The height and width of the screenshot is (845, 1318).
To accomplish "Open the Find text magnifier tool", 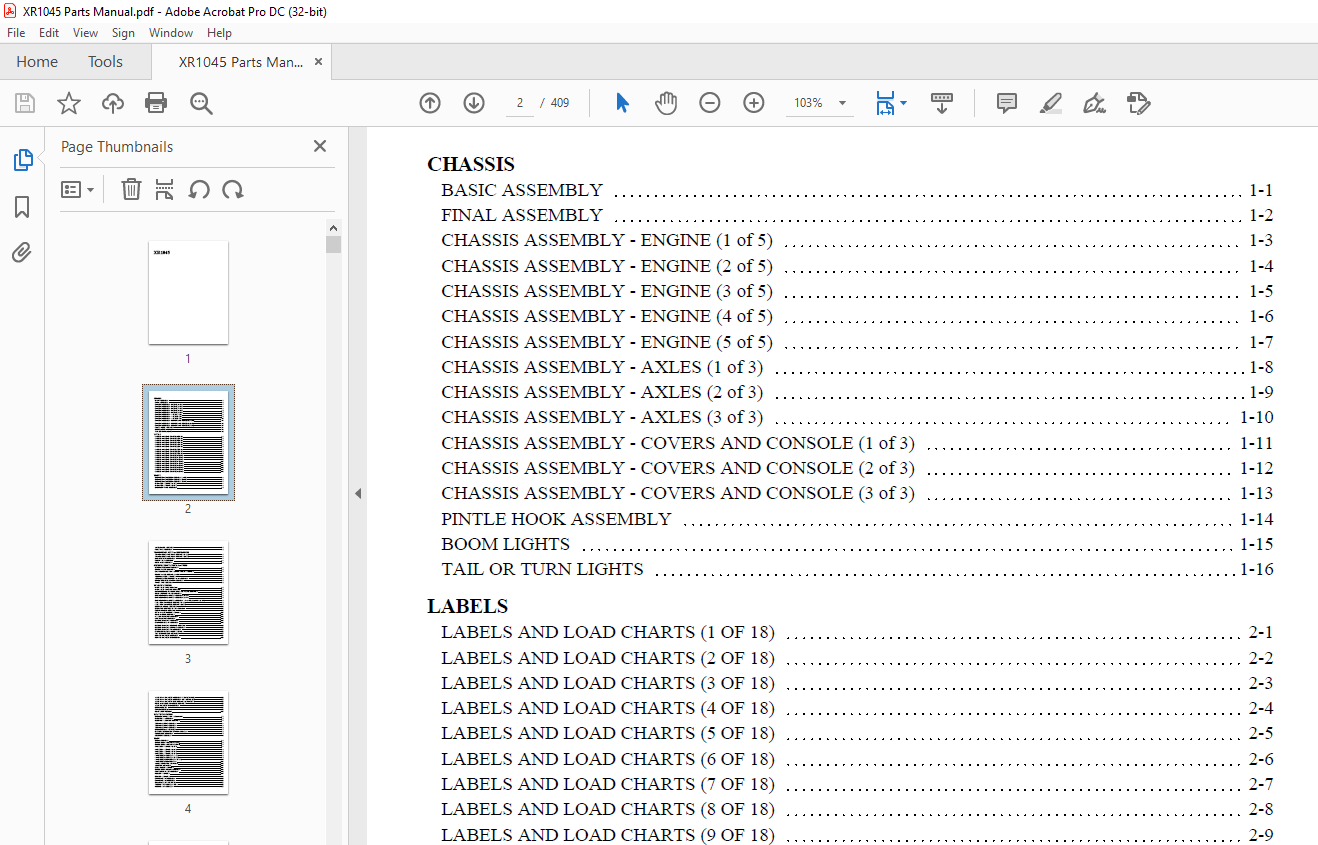I will [201, 103].
